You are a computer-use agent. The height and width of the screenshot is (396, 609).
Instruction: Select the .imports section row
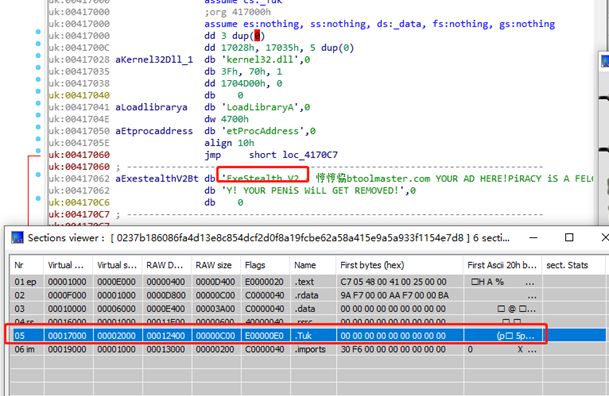307,349
